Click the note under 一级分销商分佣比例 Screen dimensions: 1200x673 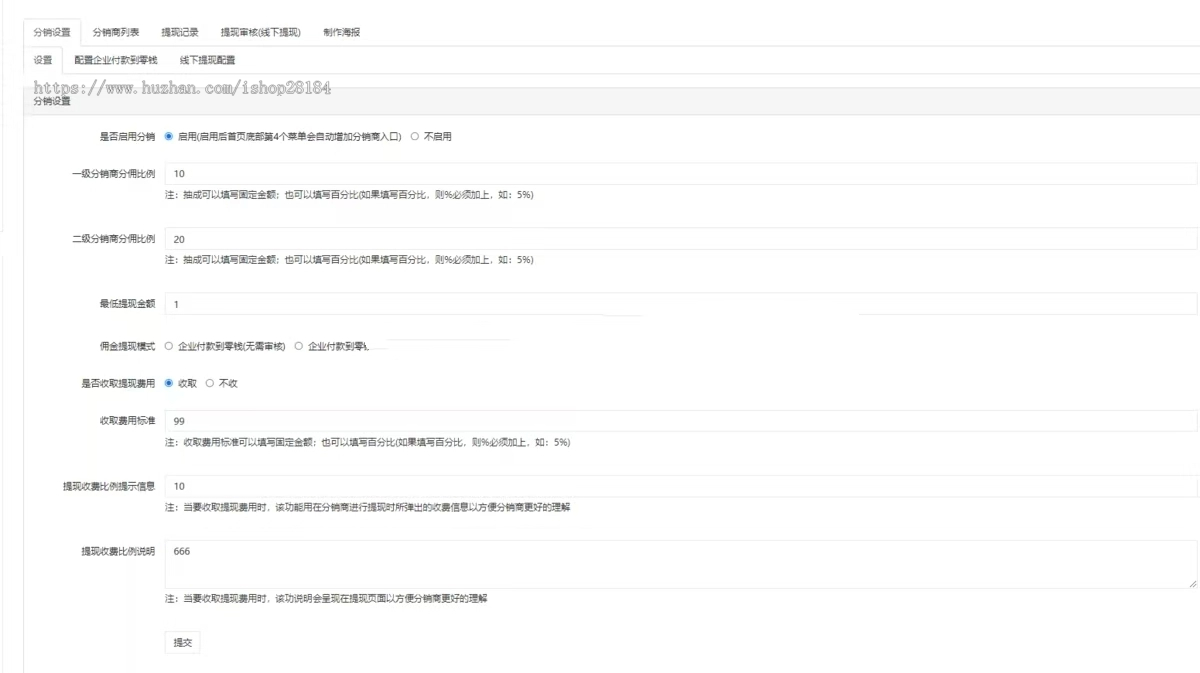pyautogui.click(x=349, y=195)
